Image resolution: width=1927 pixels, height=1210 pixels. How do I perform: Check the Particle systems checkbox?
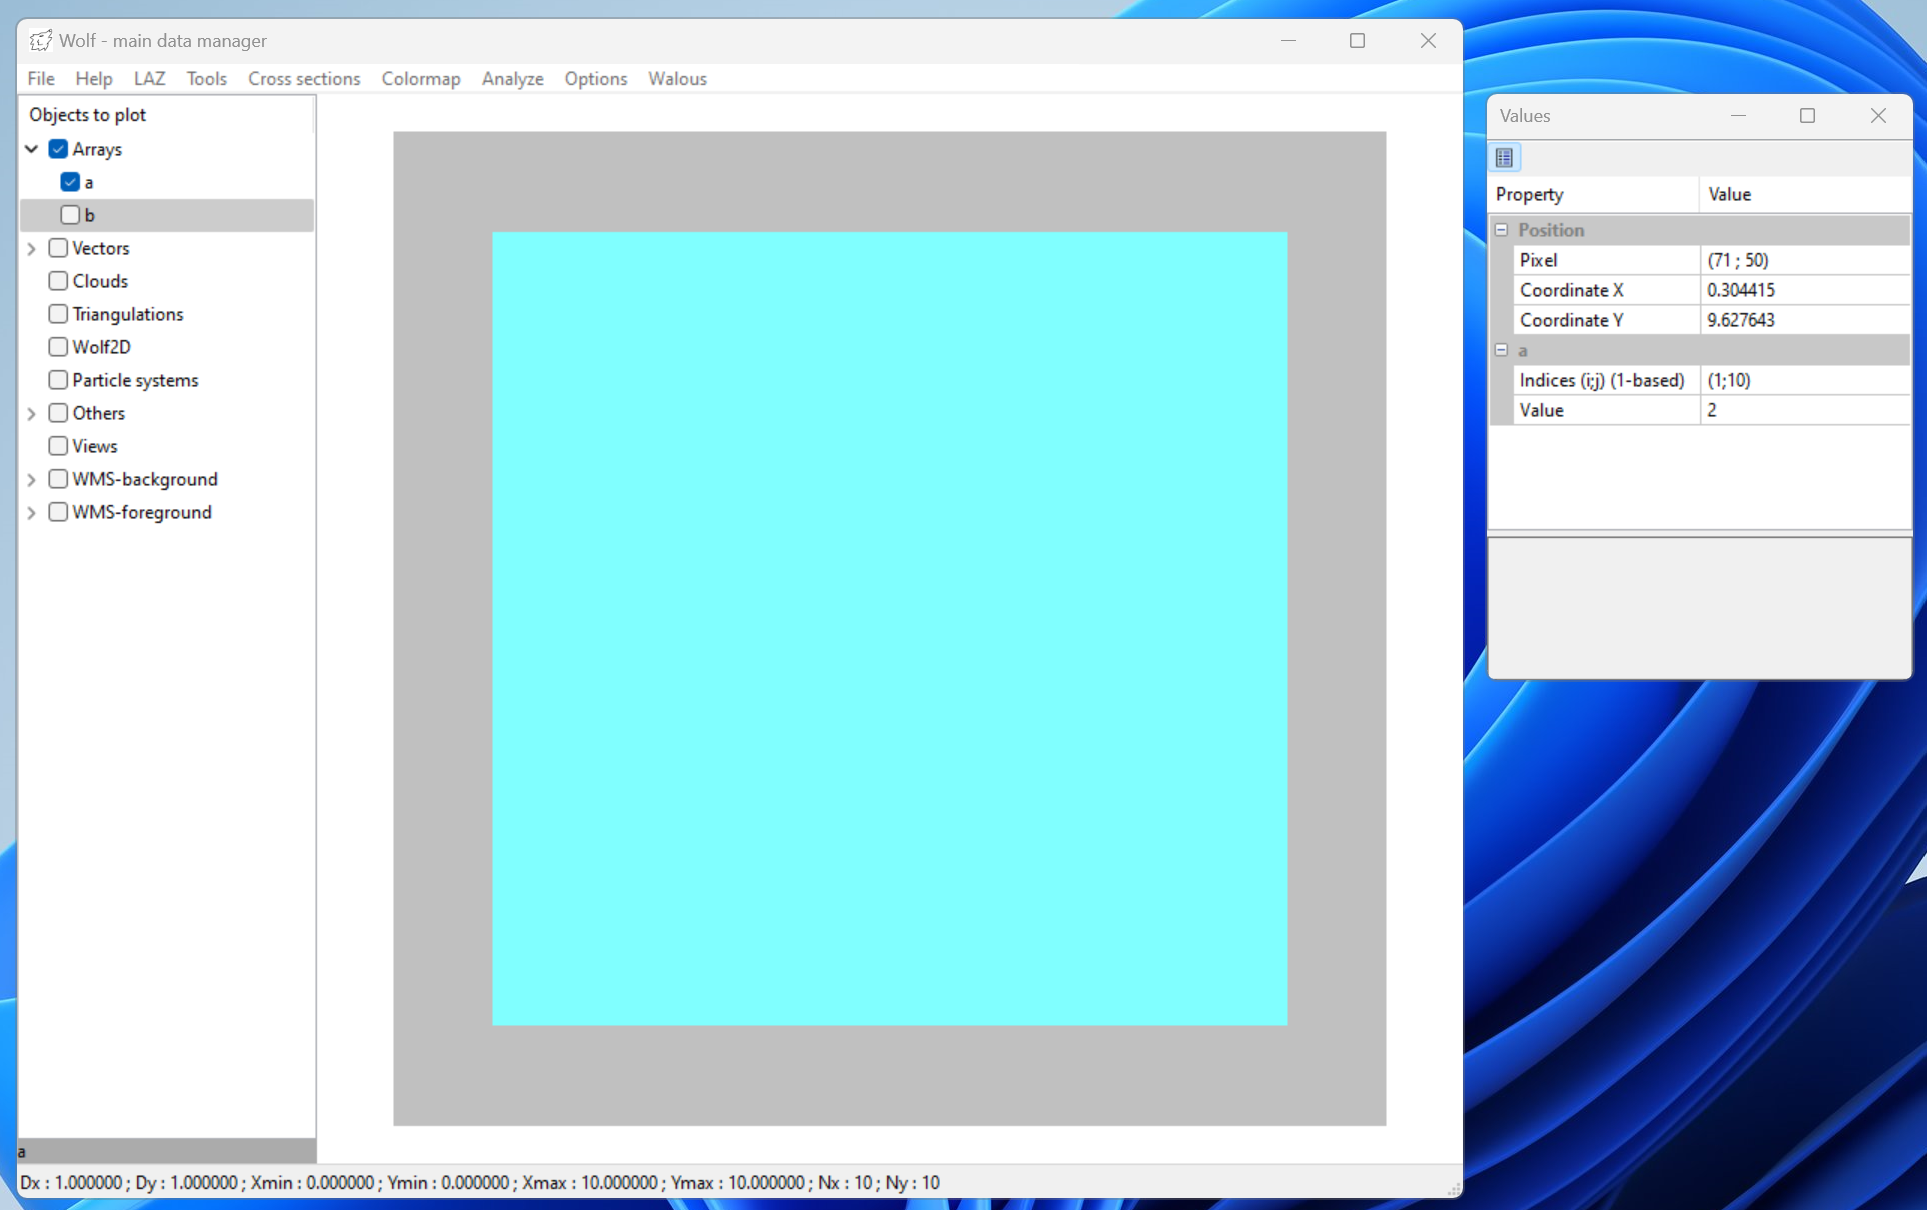point(58,380)
